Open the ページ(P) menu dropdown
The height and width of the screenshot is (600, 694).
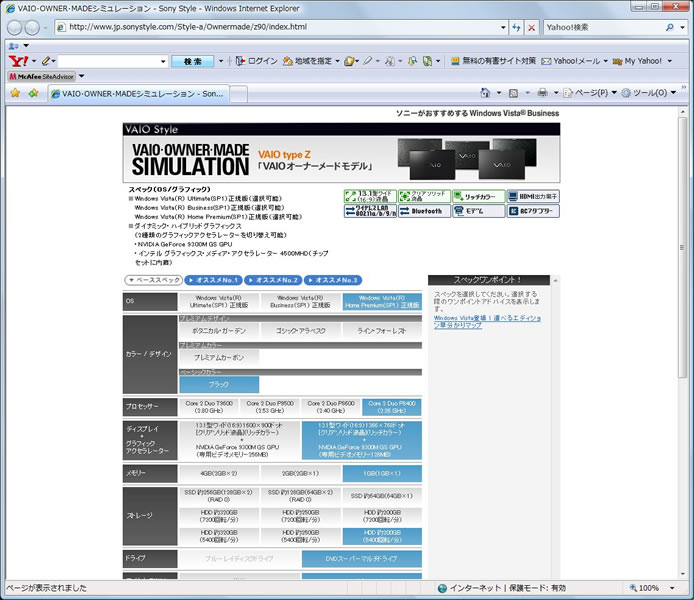coord(614,93)
